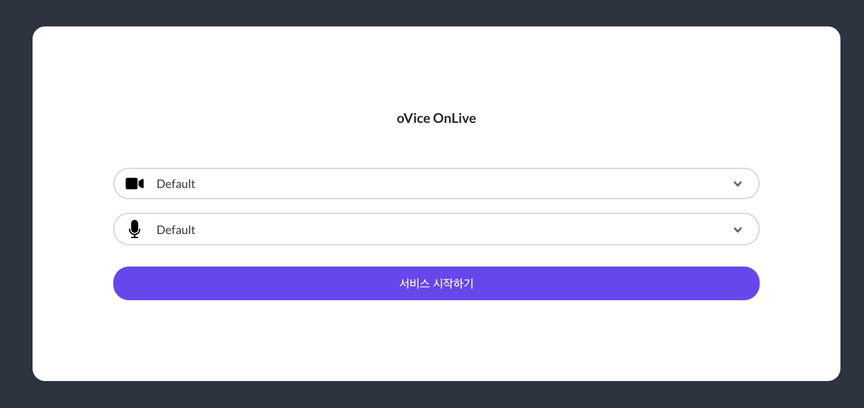The height and width of the screenshot is (408, 864).
Task: Click the video camera icon
Action: click(134, 184)
